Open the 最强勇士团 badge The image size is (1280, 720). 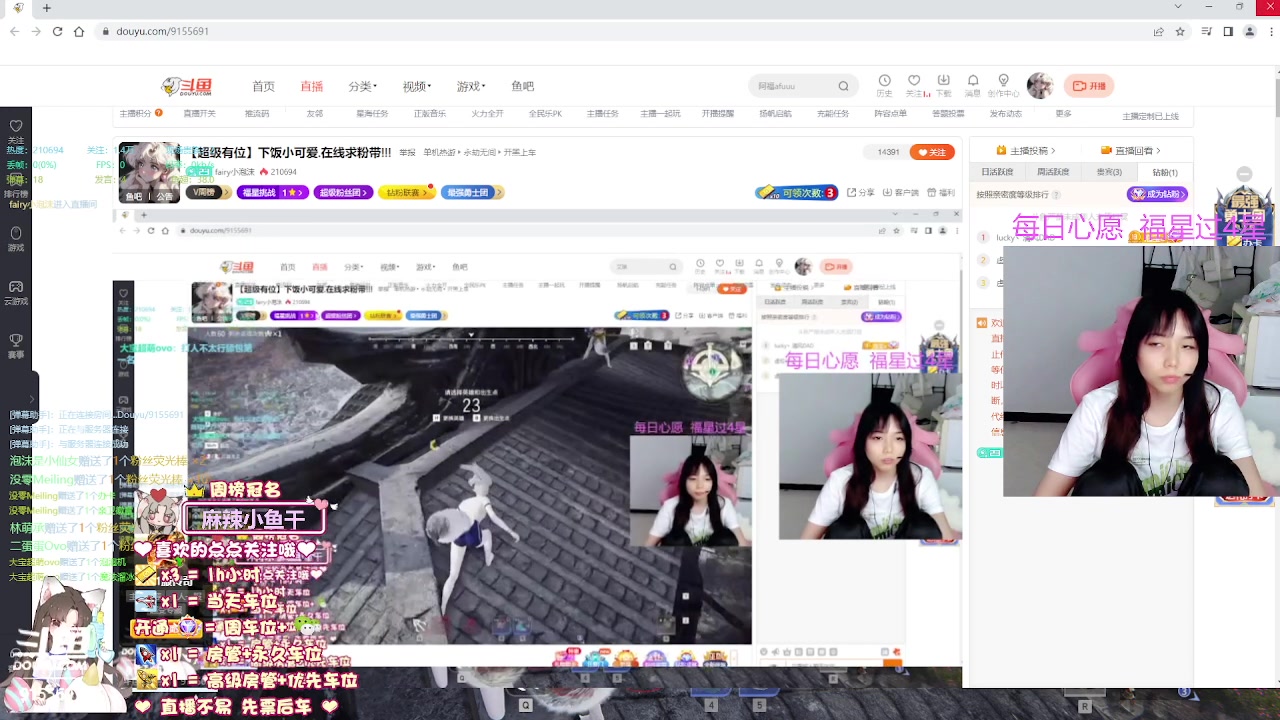[x=472, y=192]
